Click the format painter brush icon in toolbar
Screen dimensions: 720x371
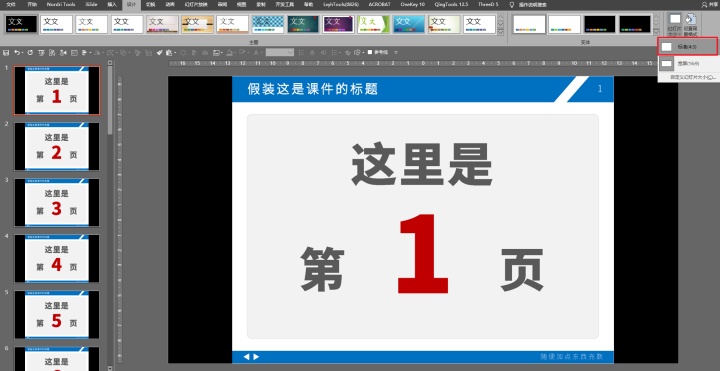pyautogui.click(x=159, y=52)
